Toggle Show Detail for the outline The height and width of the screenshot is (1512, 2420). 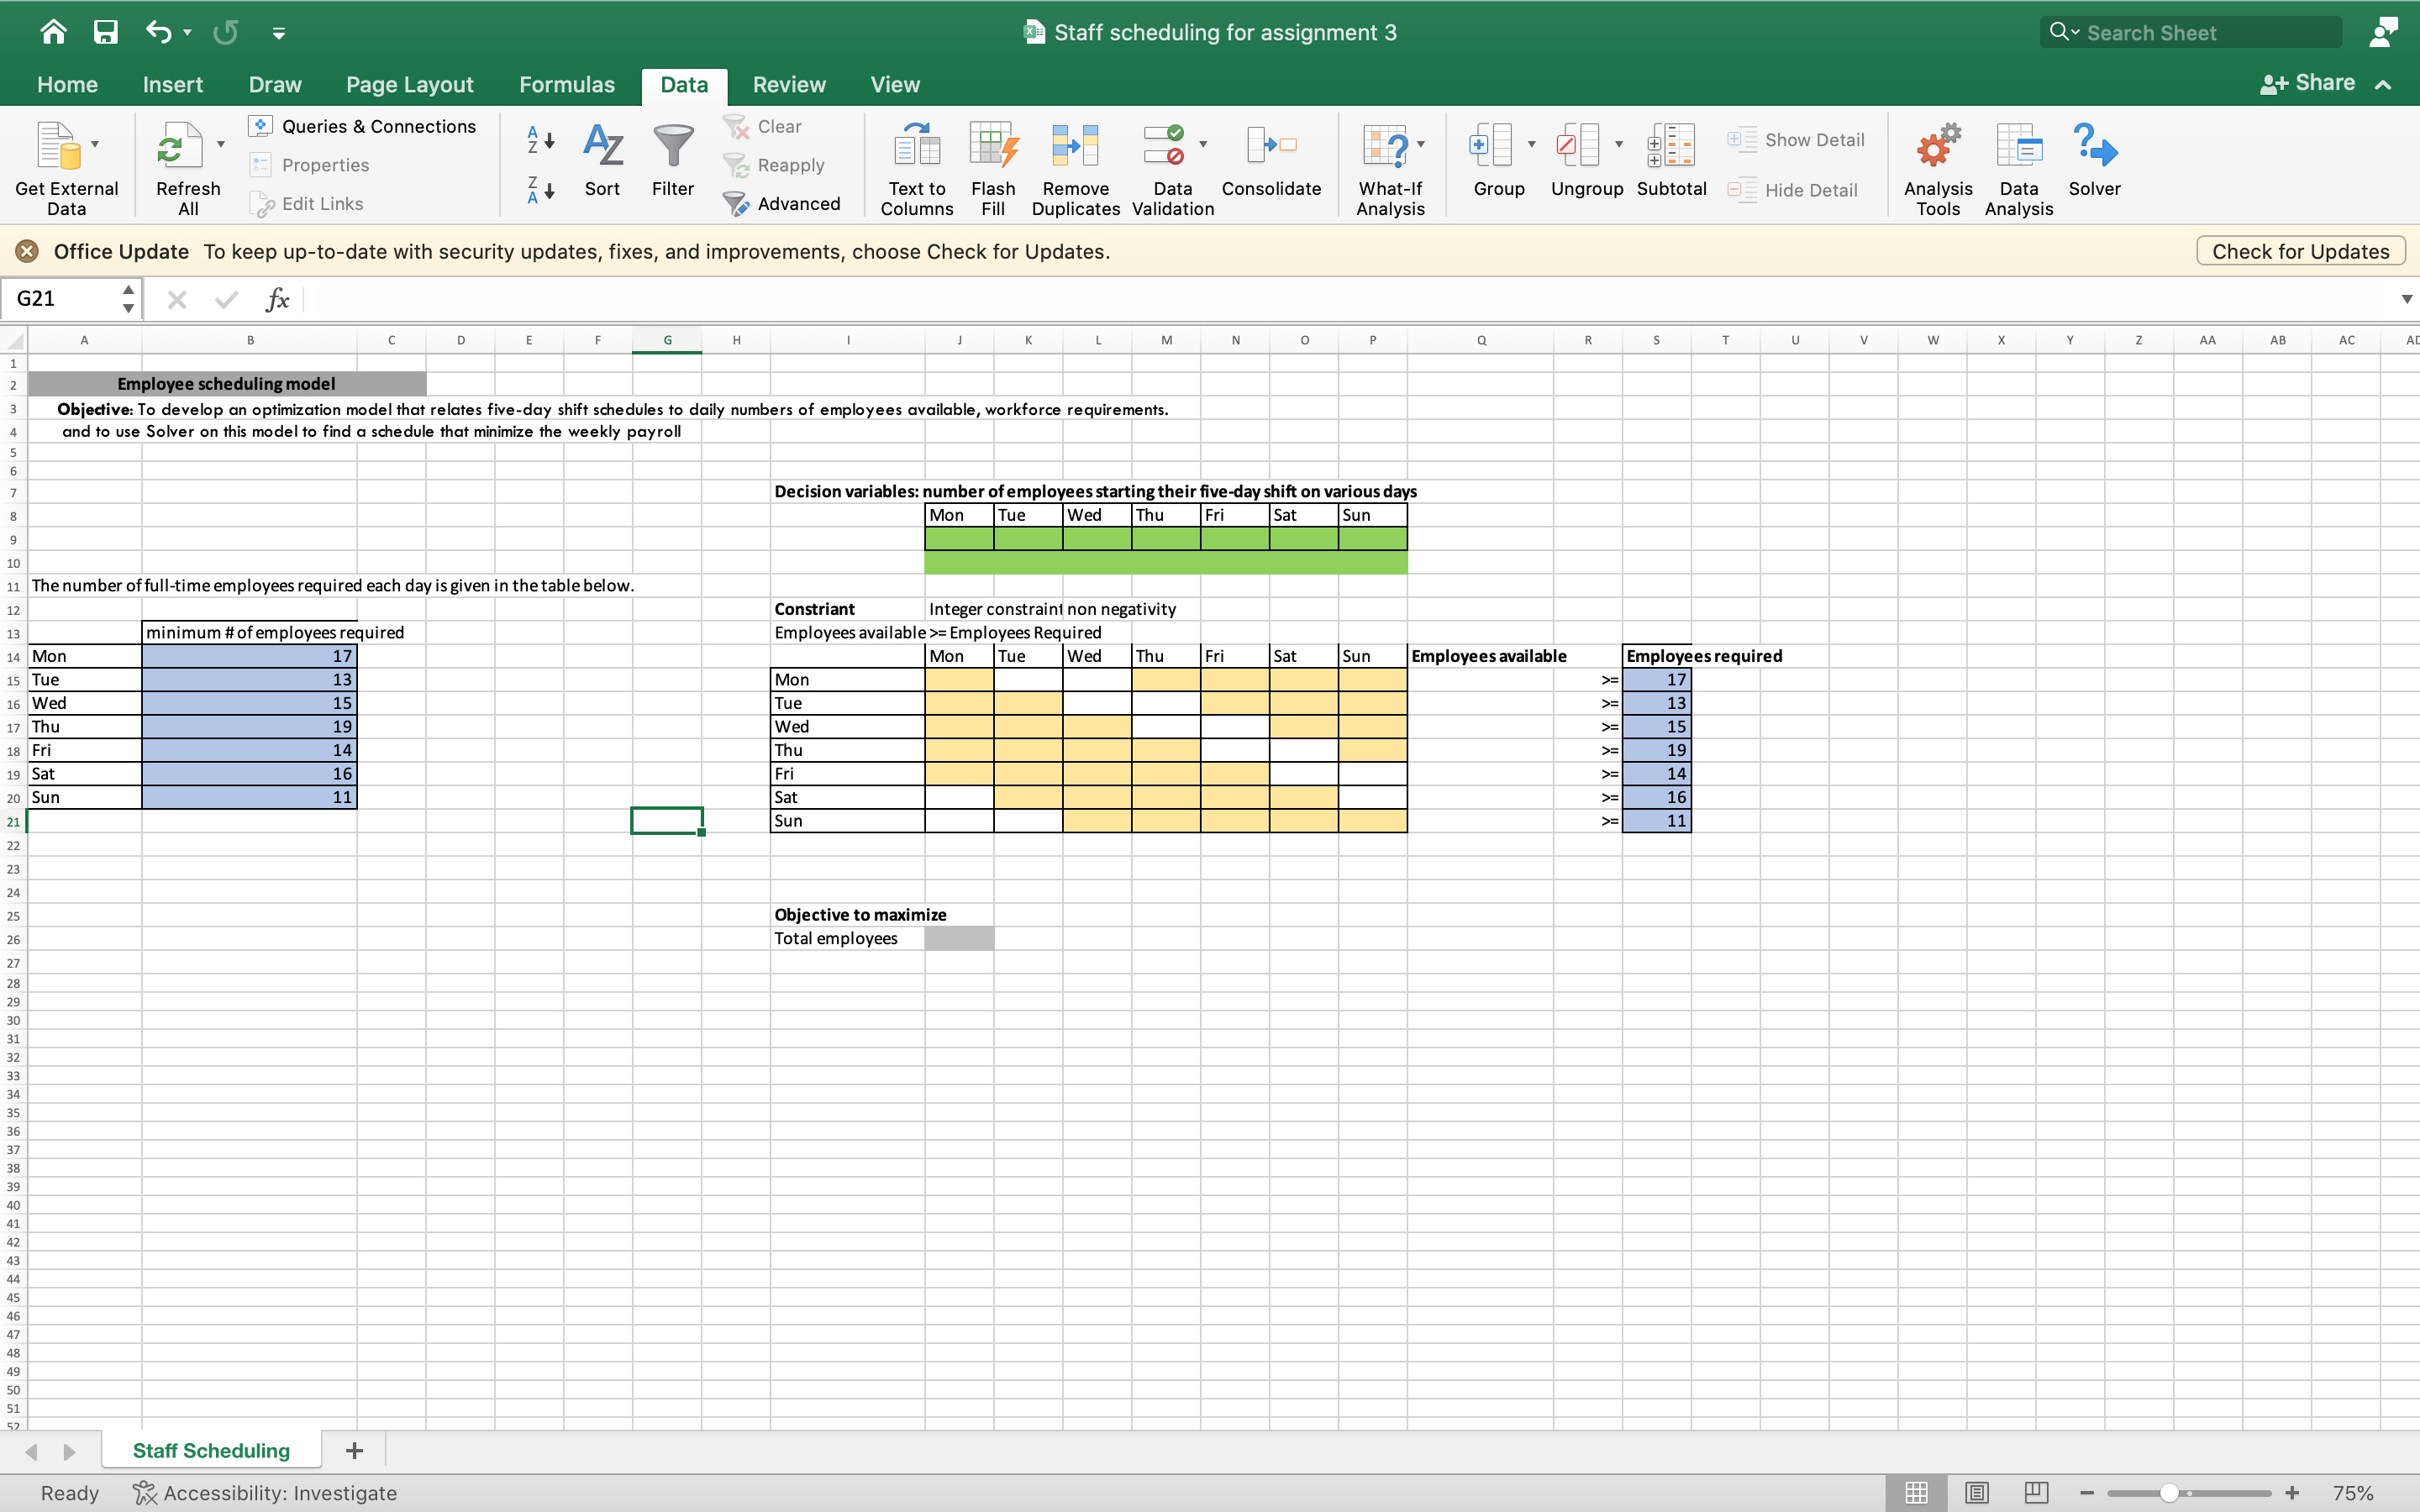pyautogui.click(x=1796, y=140)
